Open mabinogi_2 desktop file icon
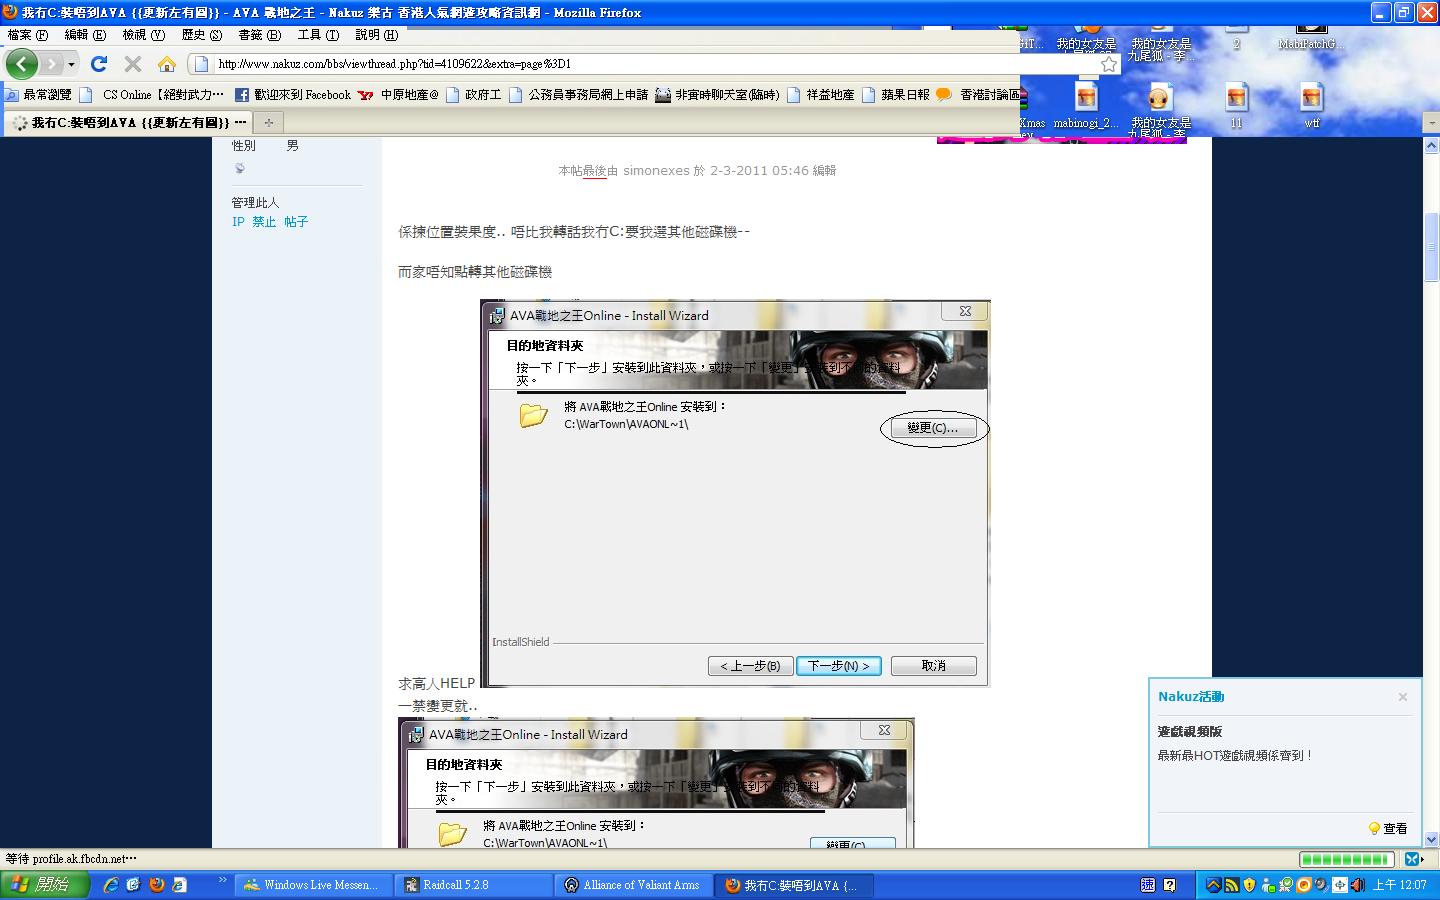 tap(1086, 106)
